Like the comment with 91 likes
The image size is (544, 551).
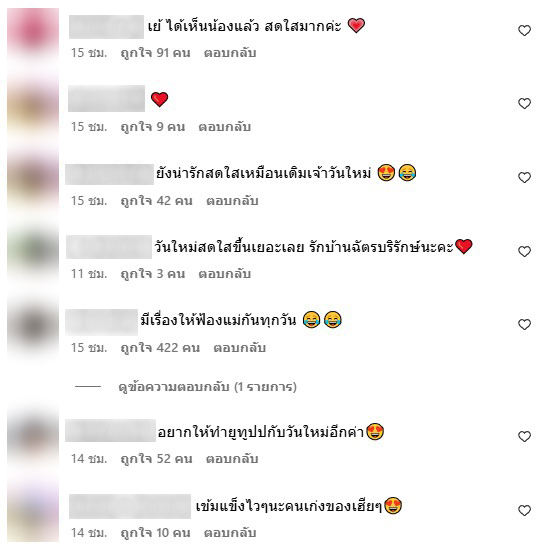tap(524, 31)
